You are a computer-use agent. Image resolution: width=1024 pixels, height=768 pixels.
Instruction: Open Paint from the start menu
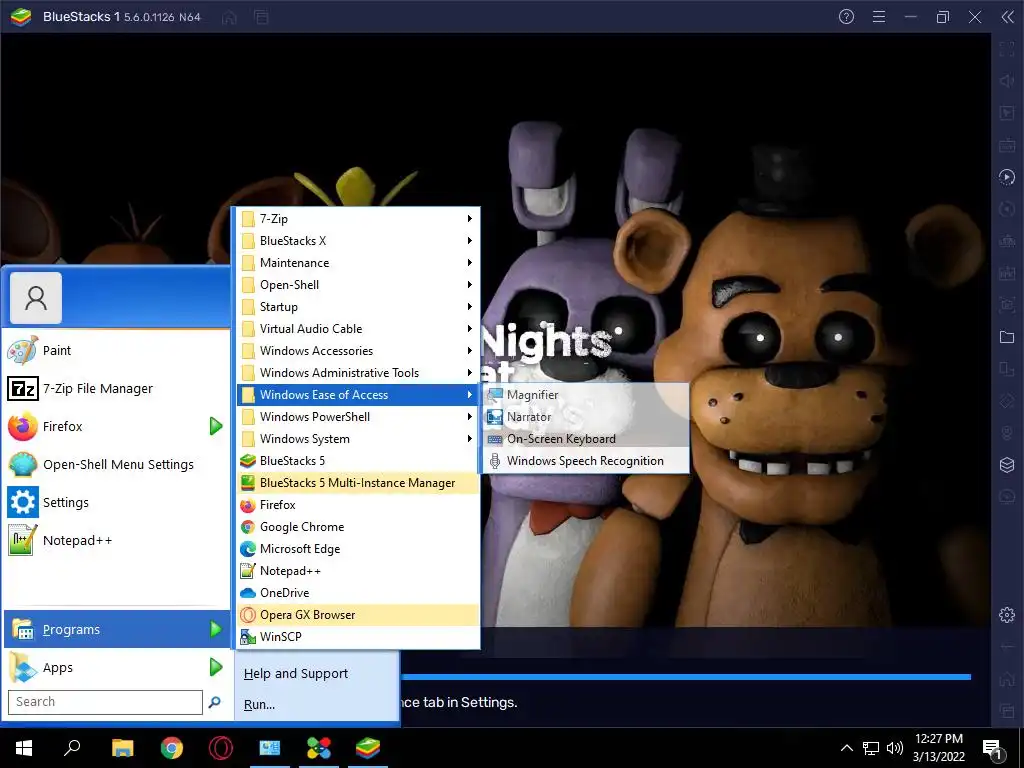116,351
